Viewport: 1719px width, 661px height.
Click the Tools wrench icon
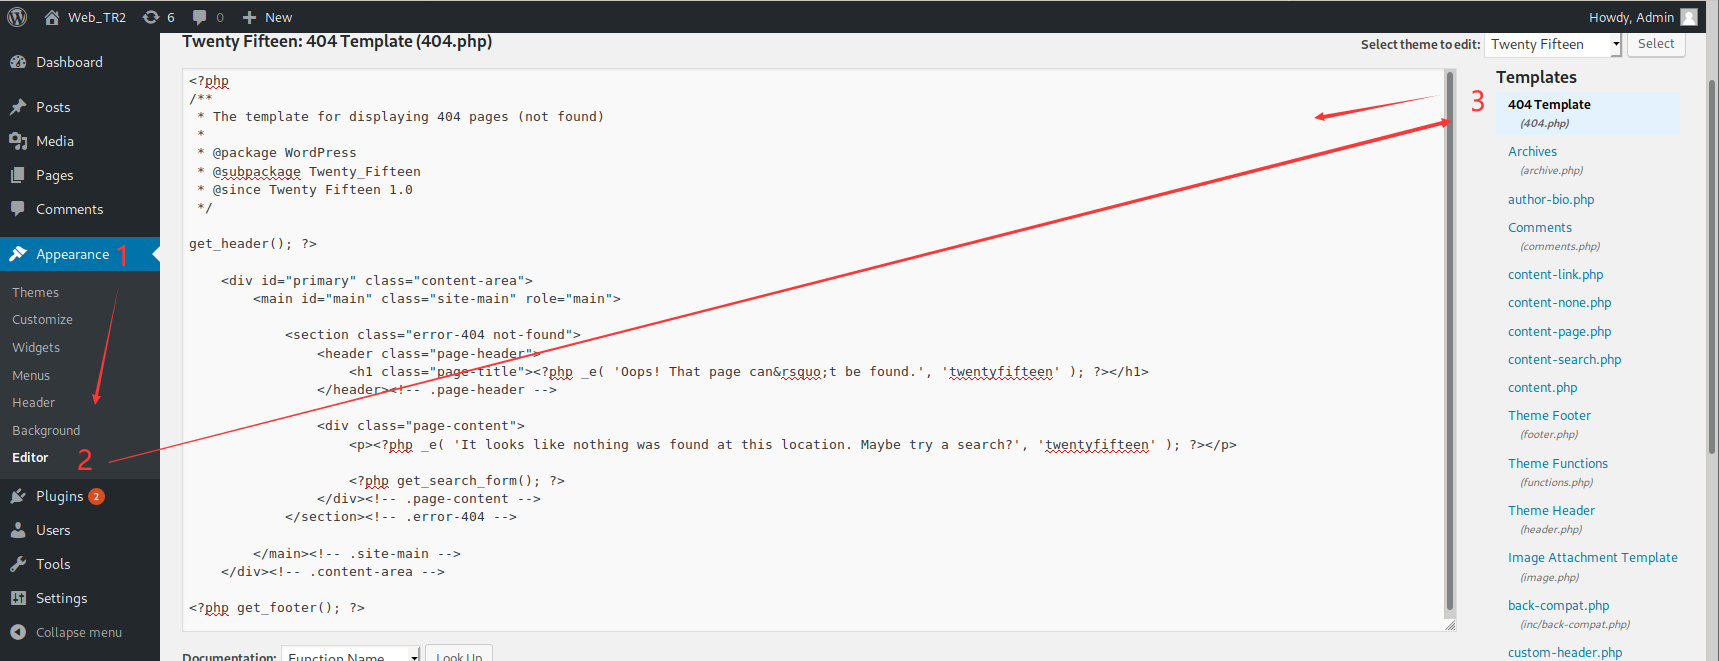point(18,564)
